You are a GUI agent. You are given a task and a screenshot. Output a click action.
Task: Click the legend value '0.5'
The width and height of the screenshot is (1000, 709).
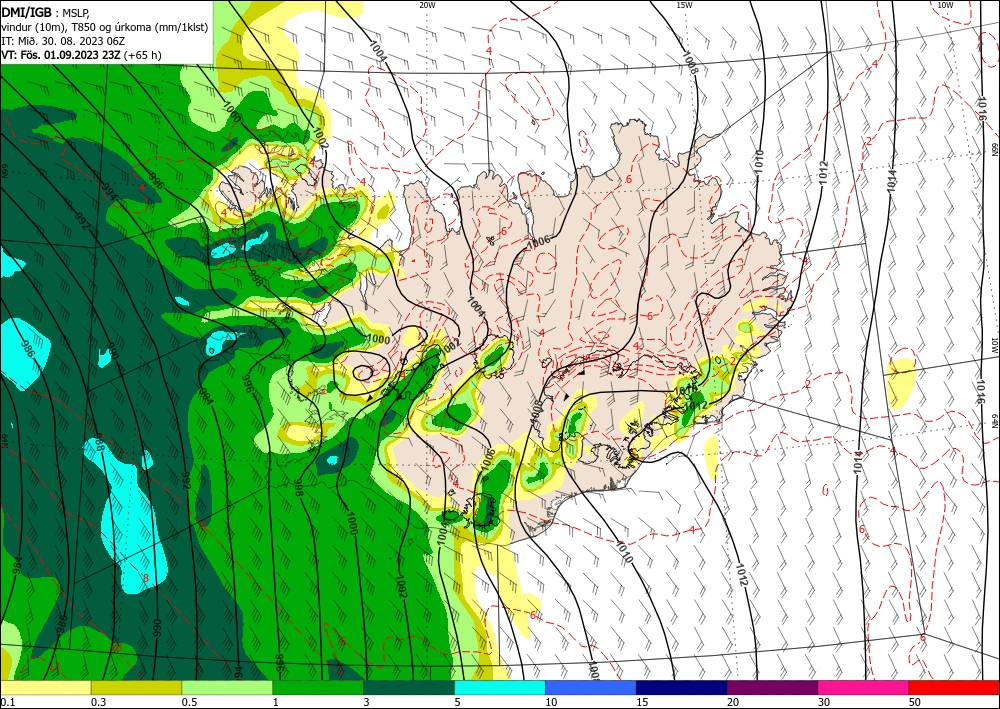[188, 702]
